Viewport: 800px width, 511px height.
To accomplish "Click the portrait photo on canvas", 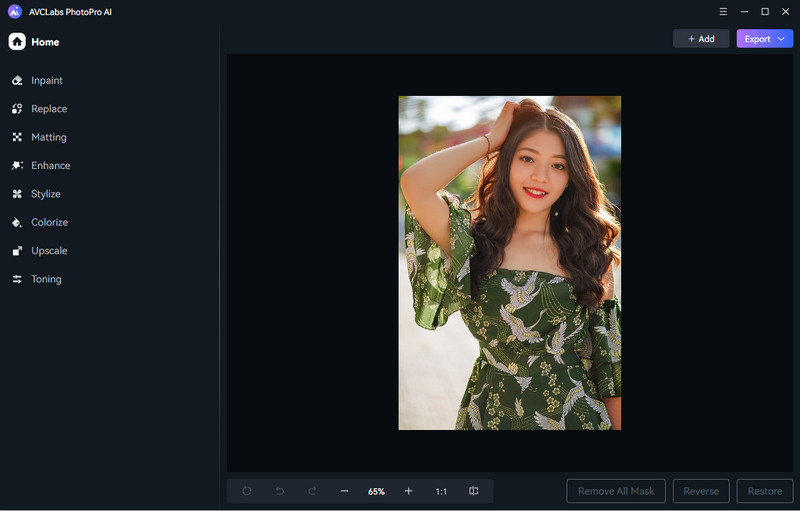I will coord(510,263).
